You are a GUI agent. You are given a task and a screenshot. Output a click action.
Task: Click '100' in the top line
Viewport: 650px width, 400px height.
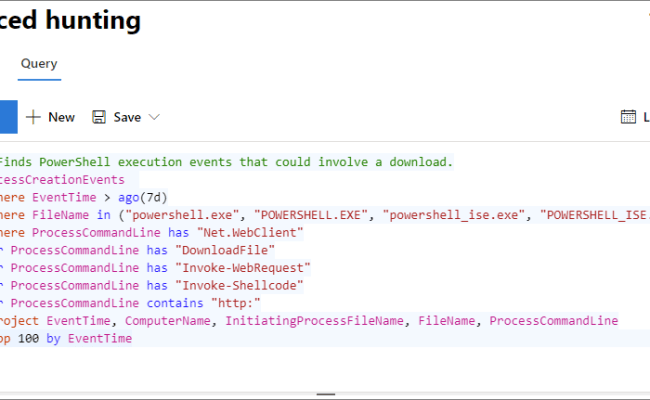click(28, 339)
